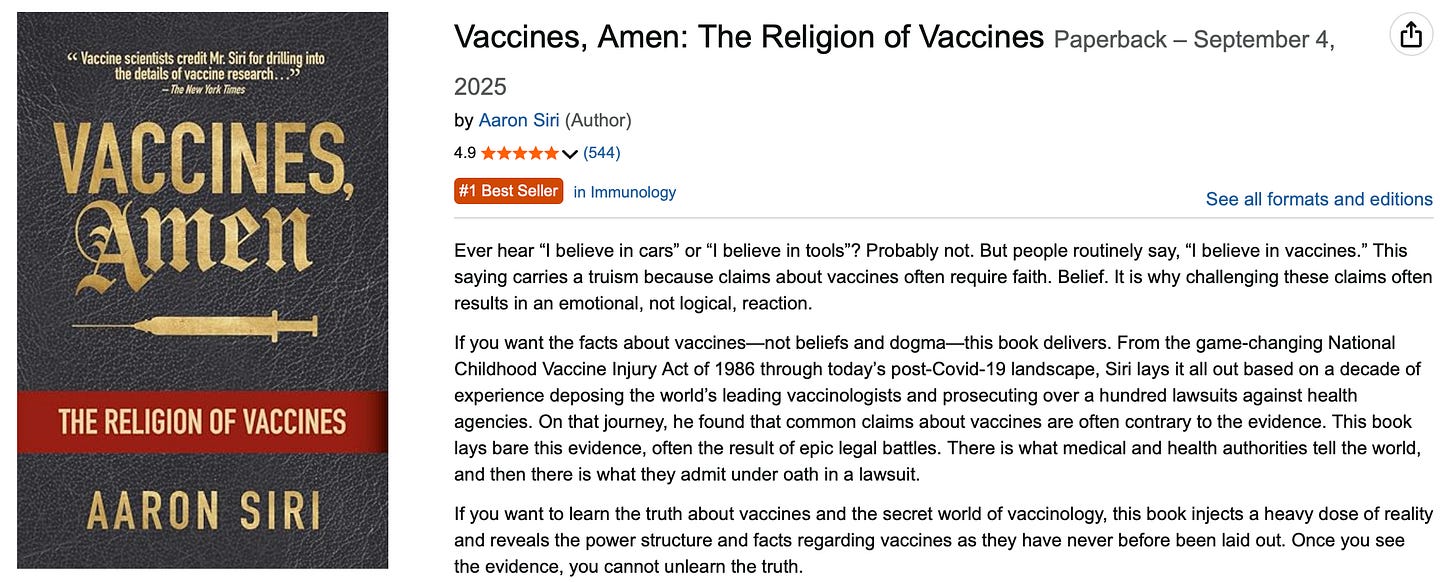Screen dimensions: 1456x582
Task: Click the share icon in top-right corner
Action: [x=1411, y=35]
